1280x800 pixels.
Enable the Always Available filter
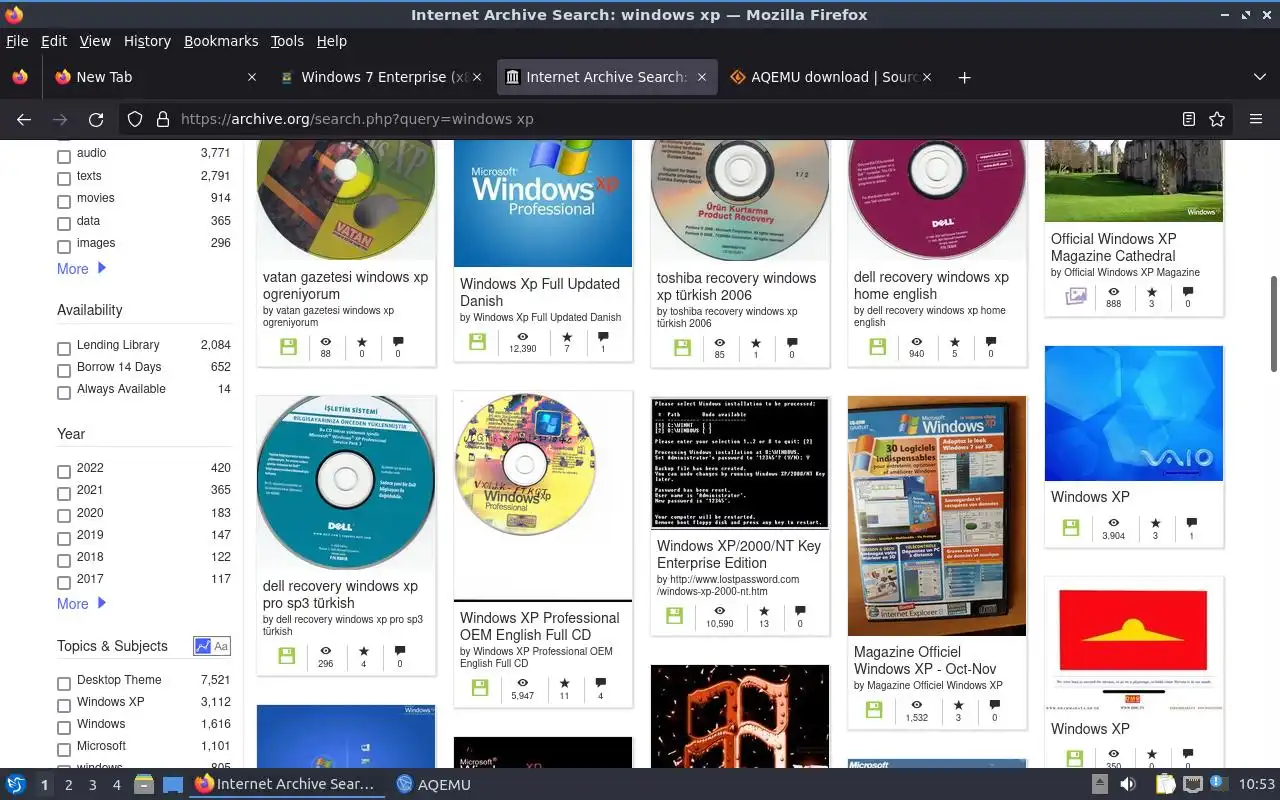coord(64,392)
